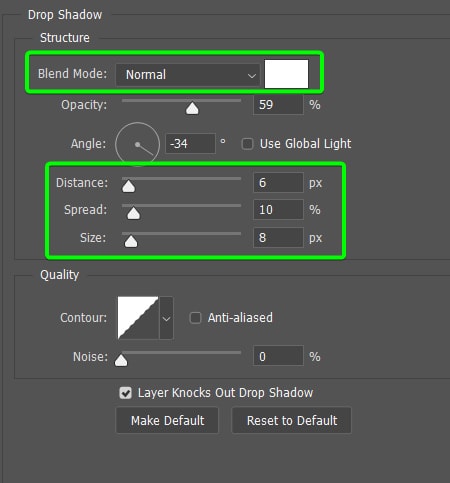Click the white shadow color swatch
This screenshot has height=483, width=450.
click(286, 74)
